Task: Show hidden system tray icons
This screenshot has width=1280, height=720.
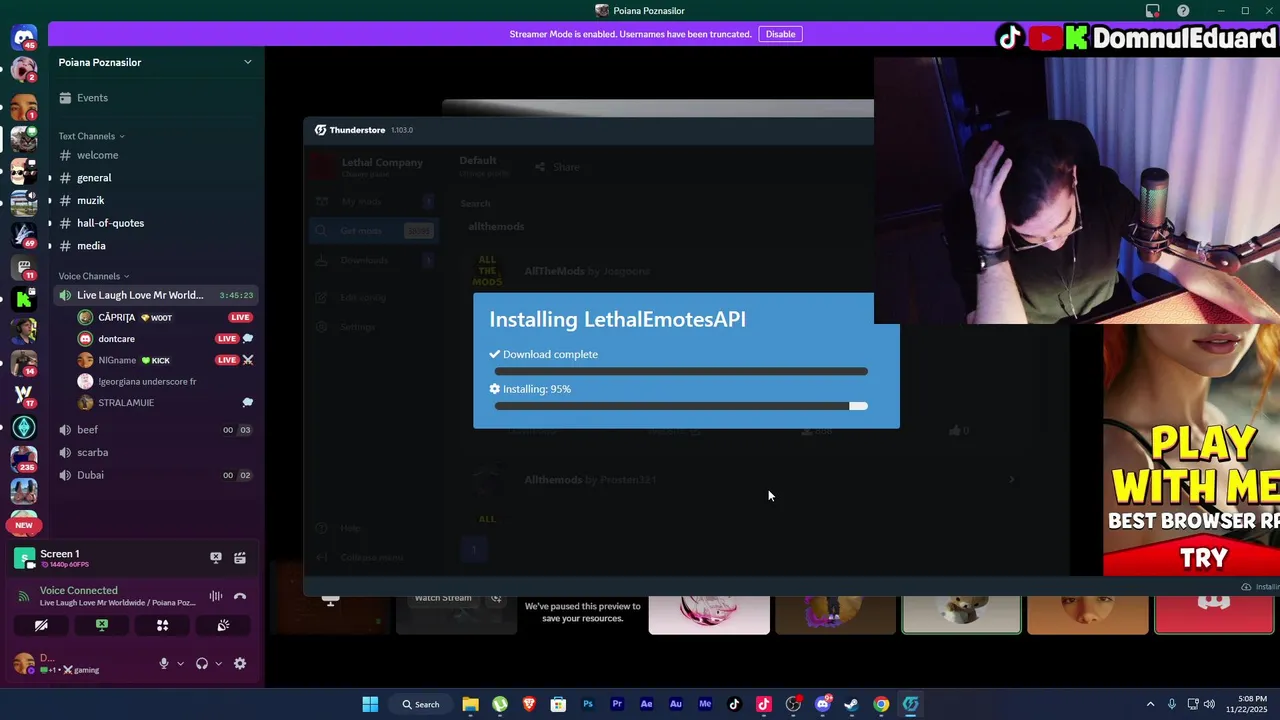Action: click(x=1150, y=704)
